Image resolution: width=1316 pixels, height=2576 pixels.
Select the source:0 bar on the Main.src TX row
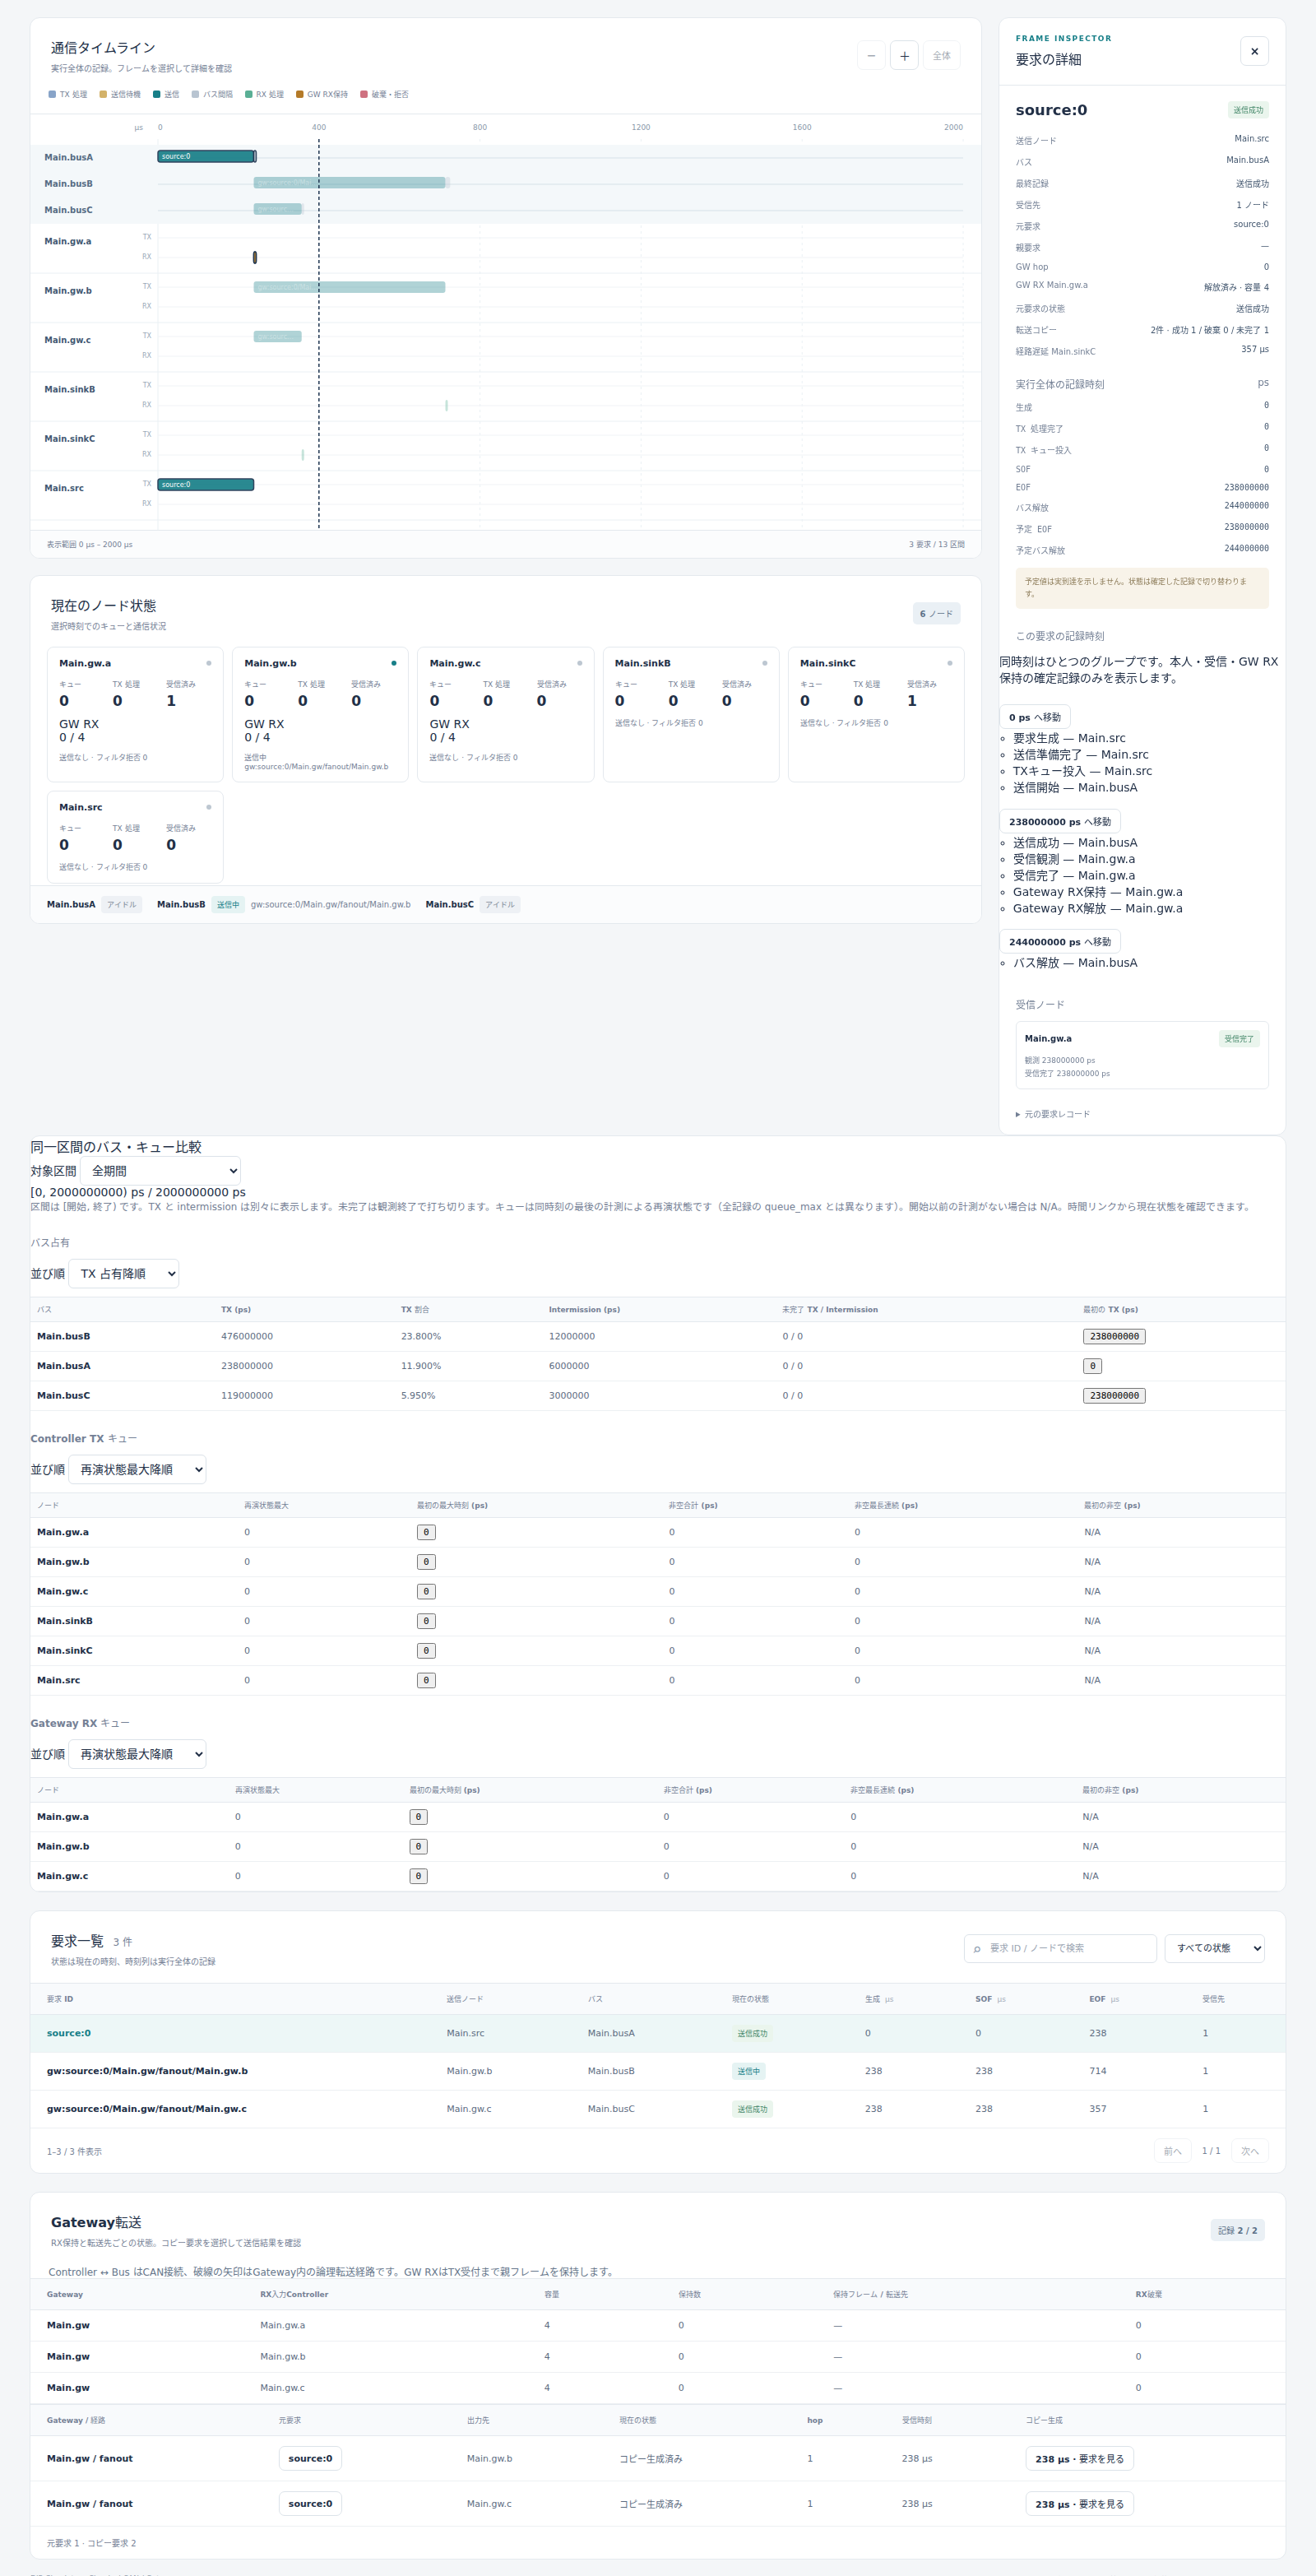(206, 485)
